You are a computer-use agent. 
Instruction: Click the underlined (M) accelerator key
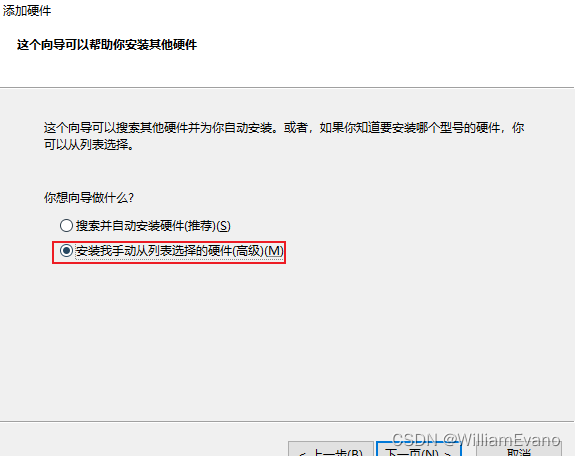click(274, 251)
